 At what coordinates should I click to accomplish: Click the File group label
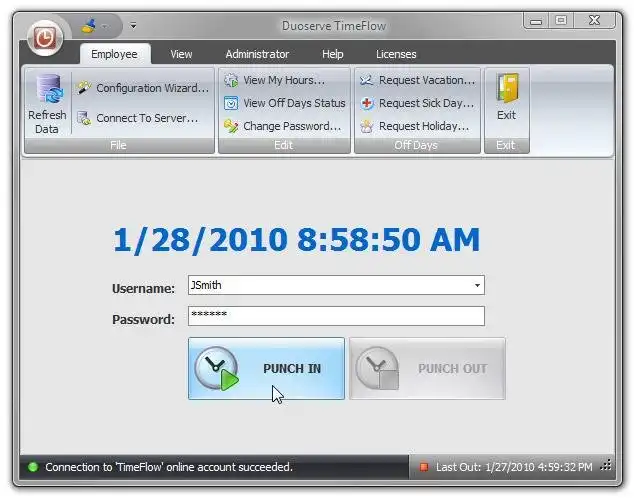[x=118, y=145]
